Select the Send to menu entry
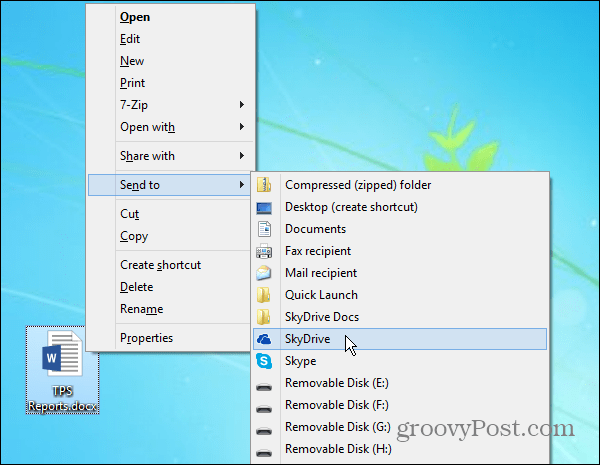 (x=169, y=185)
